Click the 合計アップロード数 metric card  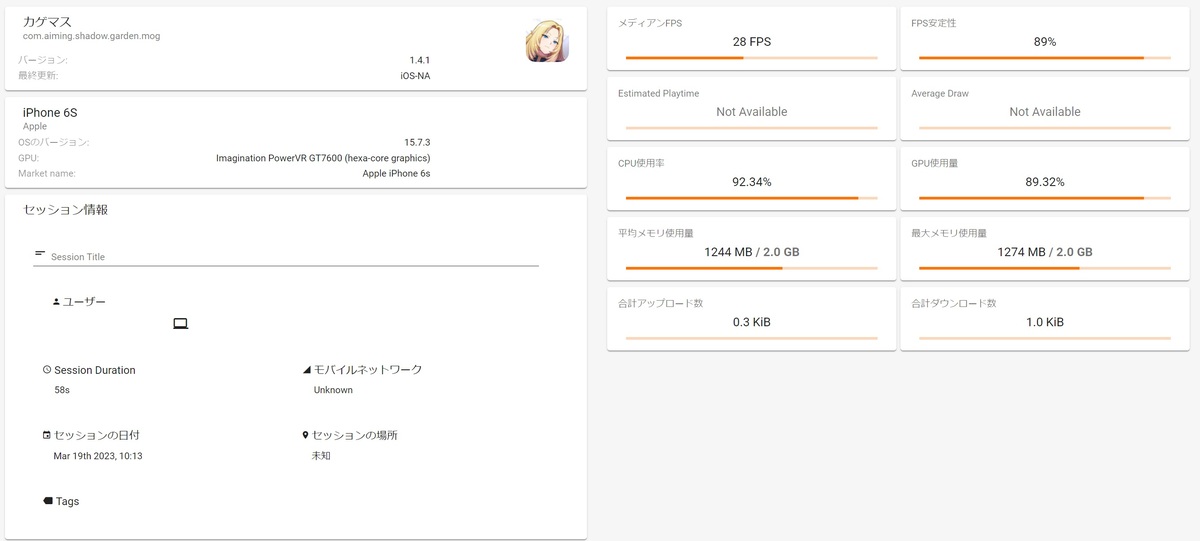pyautogui.click(x=751, y=316)
